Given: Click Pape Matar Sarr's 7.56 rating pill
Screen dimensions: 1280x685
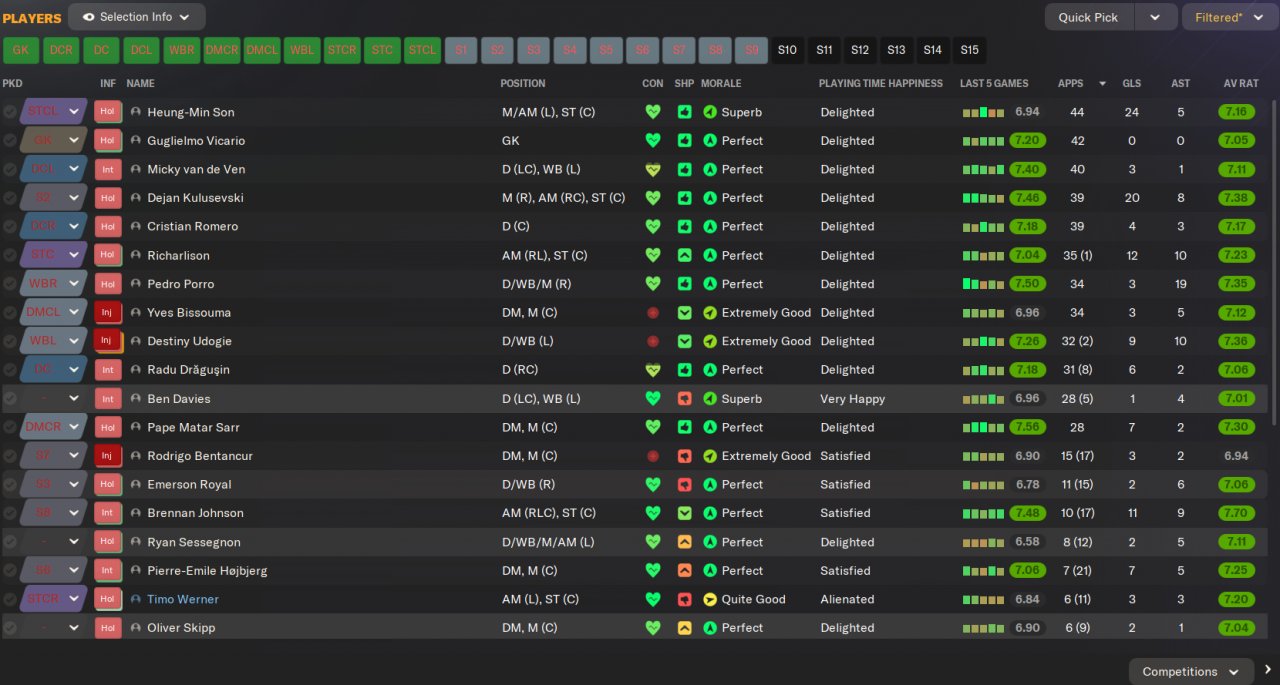Looking at the screenshot, I should click(1027, 427).
